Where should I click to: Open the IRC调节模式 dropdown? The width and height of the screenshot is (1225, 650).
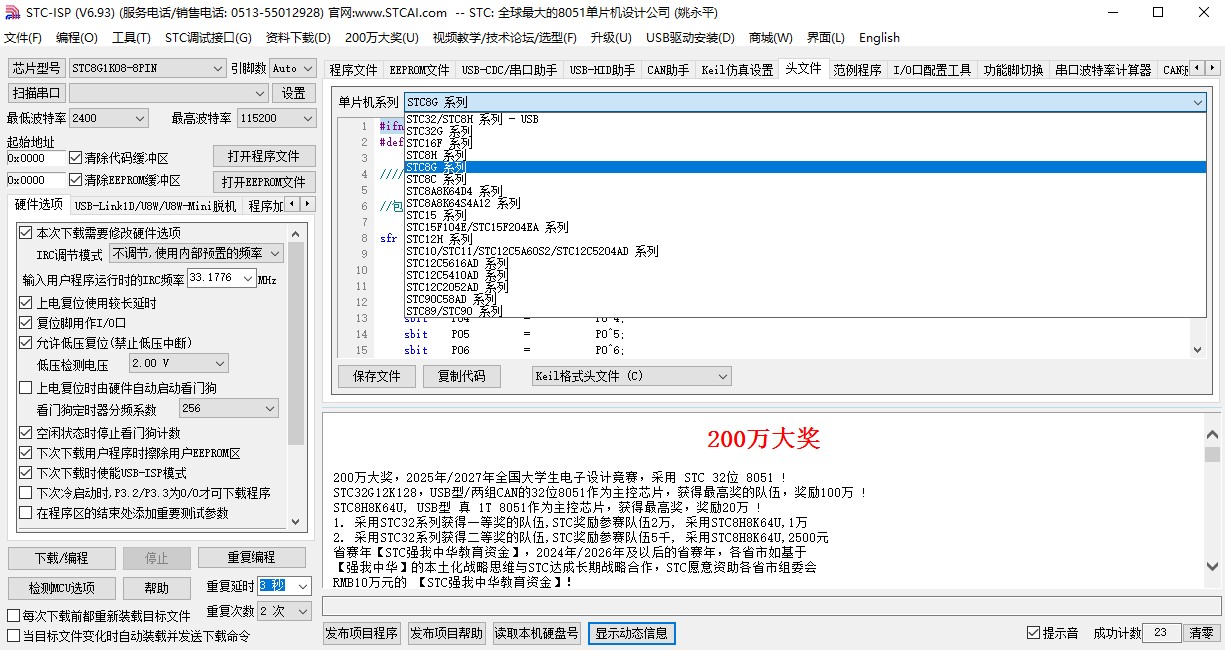[x=196, y=254]
